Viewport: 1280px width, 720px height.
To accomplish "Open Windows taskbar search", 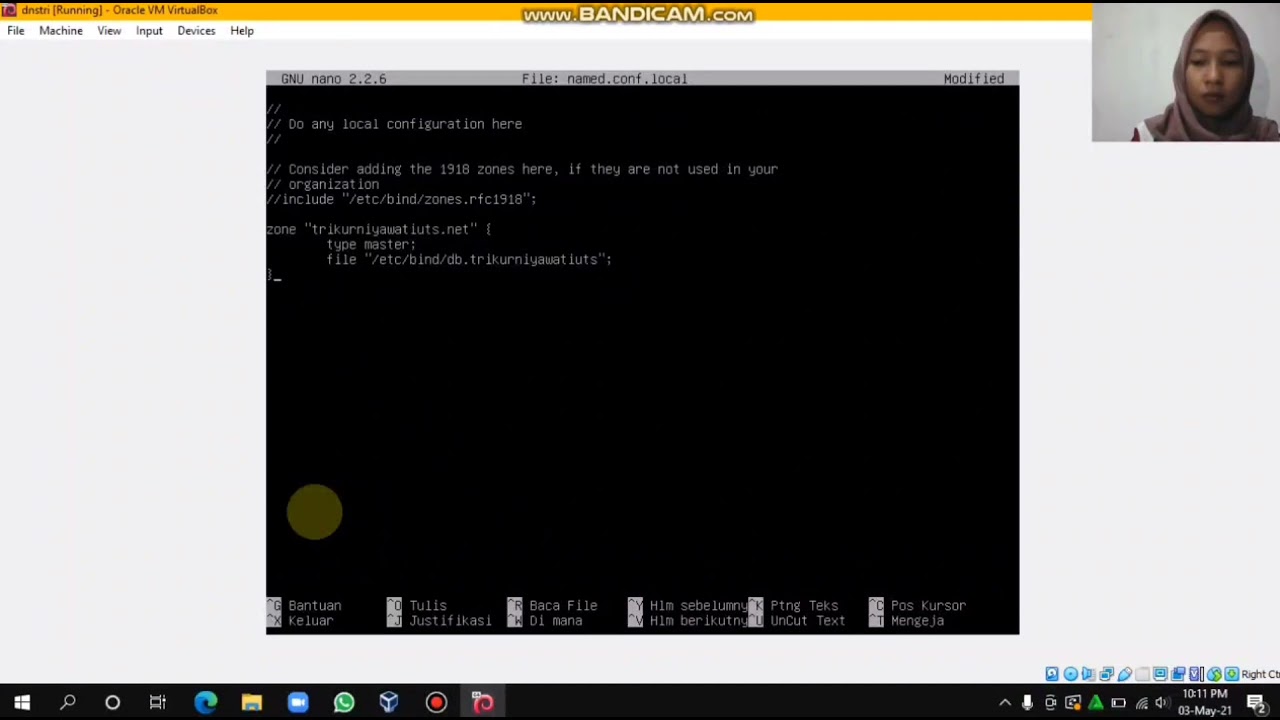I will 68,702.
